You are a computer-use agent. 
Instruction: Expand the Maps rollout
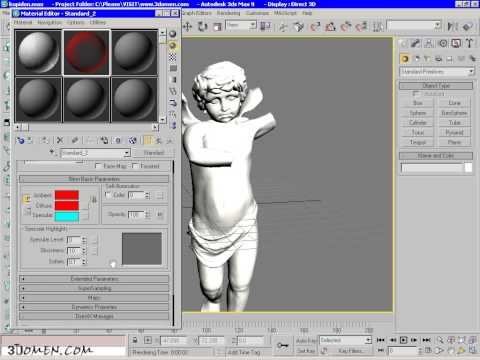[94, 297]
